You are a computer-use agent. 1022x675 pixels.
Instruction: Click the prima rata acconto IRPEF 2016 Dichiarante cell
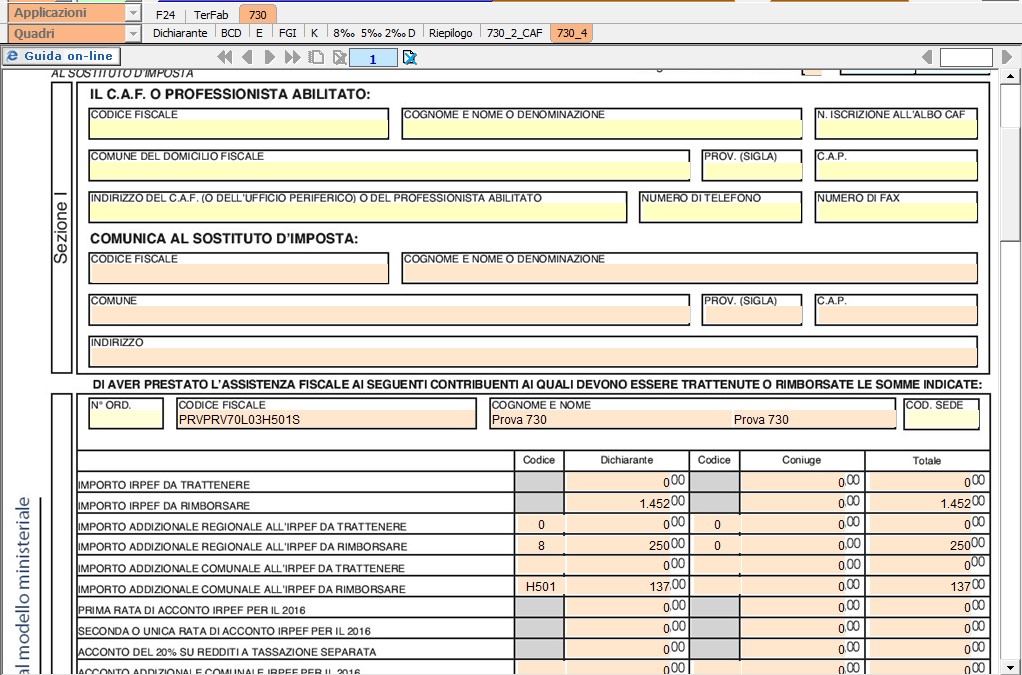(626, 607)
